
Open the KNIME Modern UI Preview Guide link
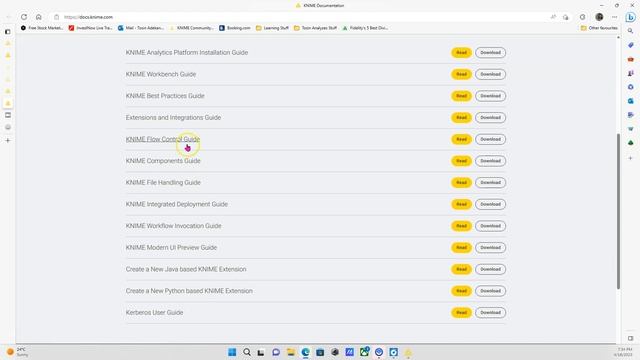tap(171, 247)
